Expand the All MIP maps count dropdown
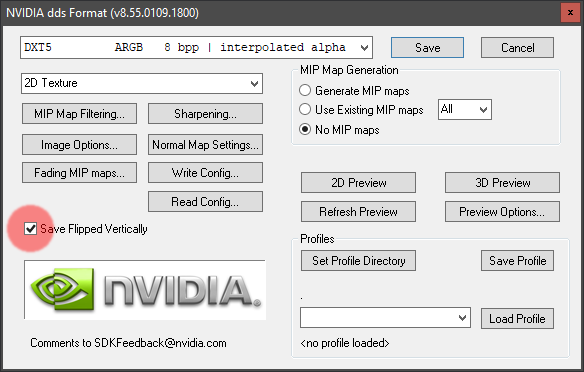Viewport: 584px width, 372px height. (x=465, y=109)
